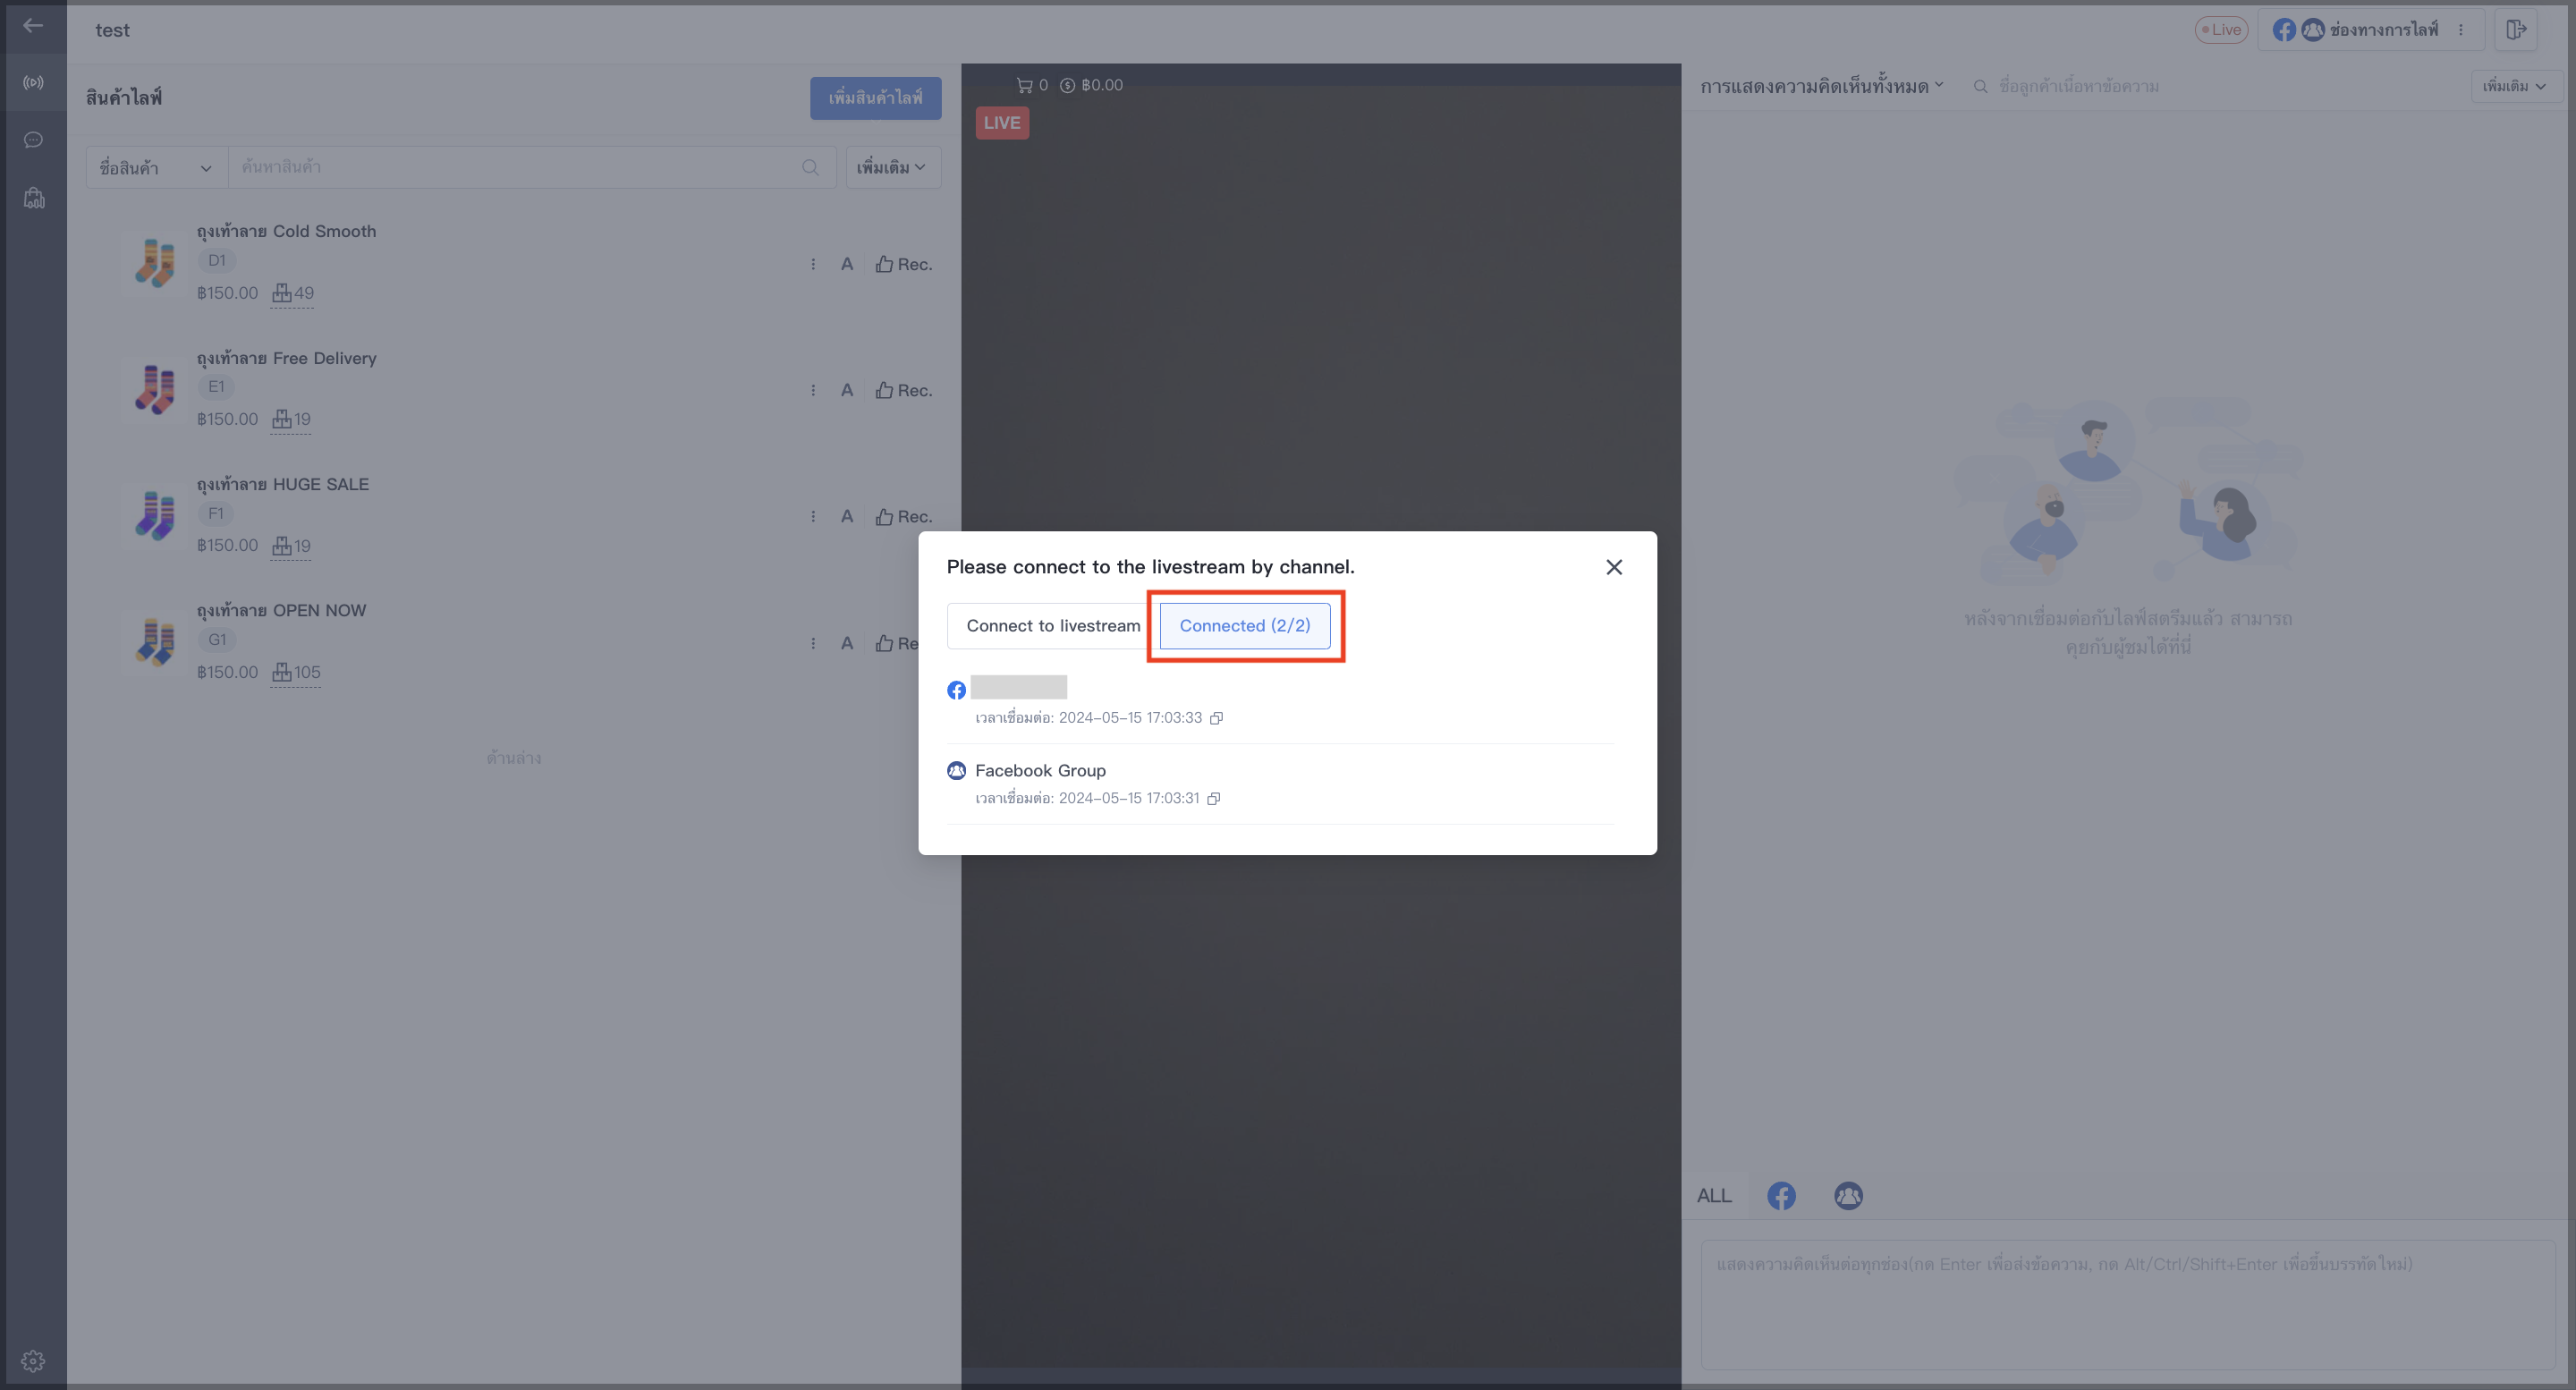Image resolution: width=2576 pixels, height=1390 pixels.
Task: Copy the Facebook Group connection time
Action: click(1213, 799)
